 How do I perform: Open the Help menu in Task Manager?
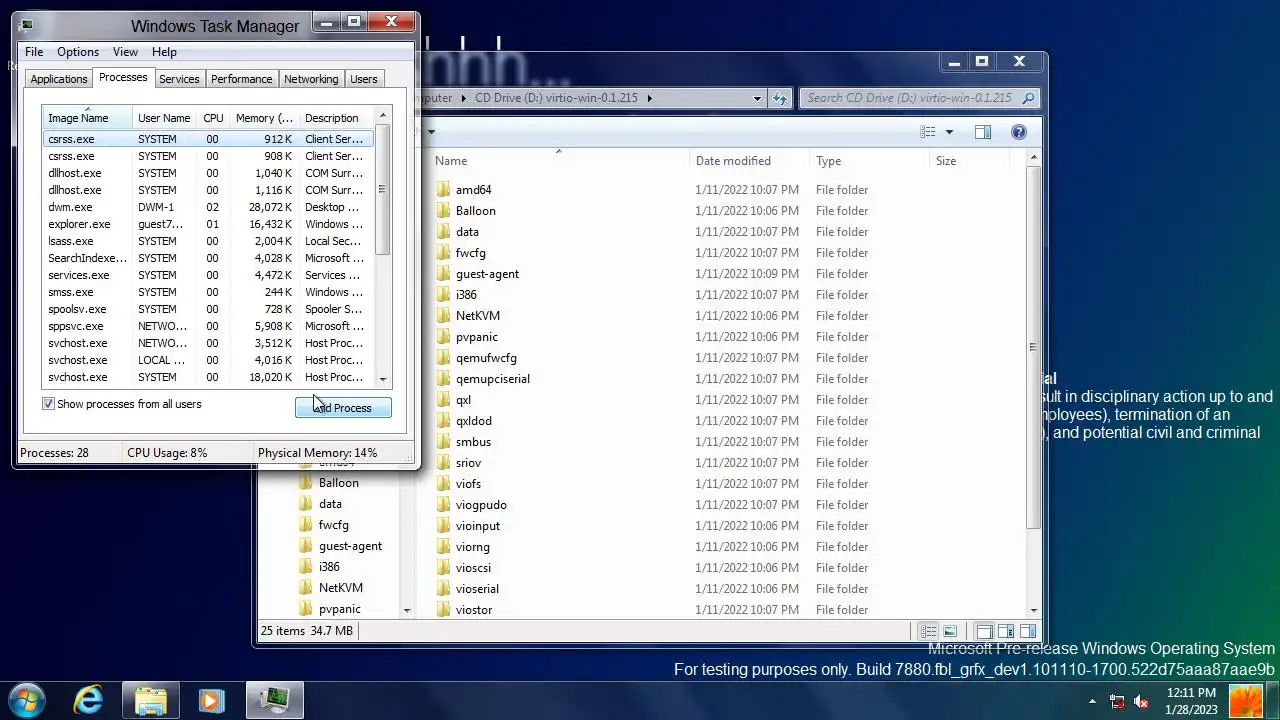pos(164,52)
